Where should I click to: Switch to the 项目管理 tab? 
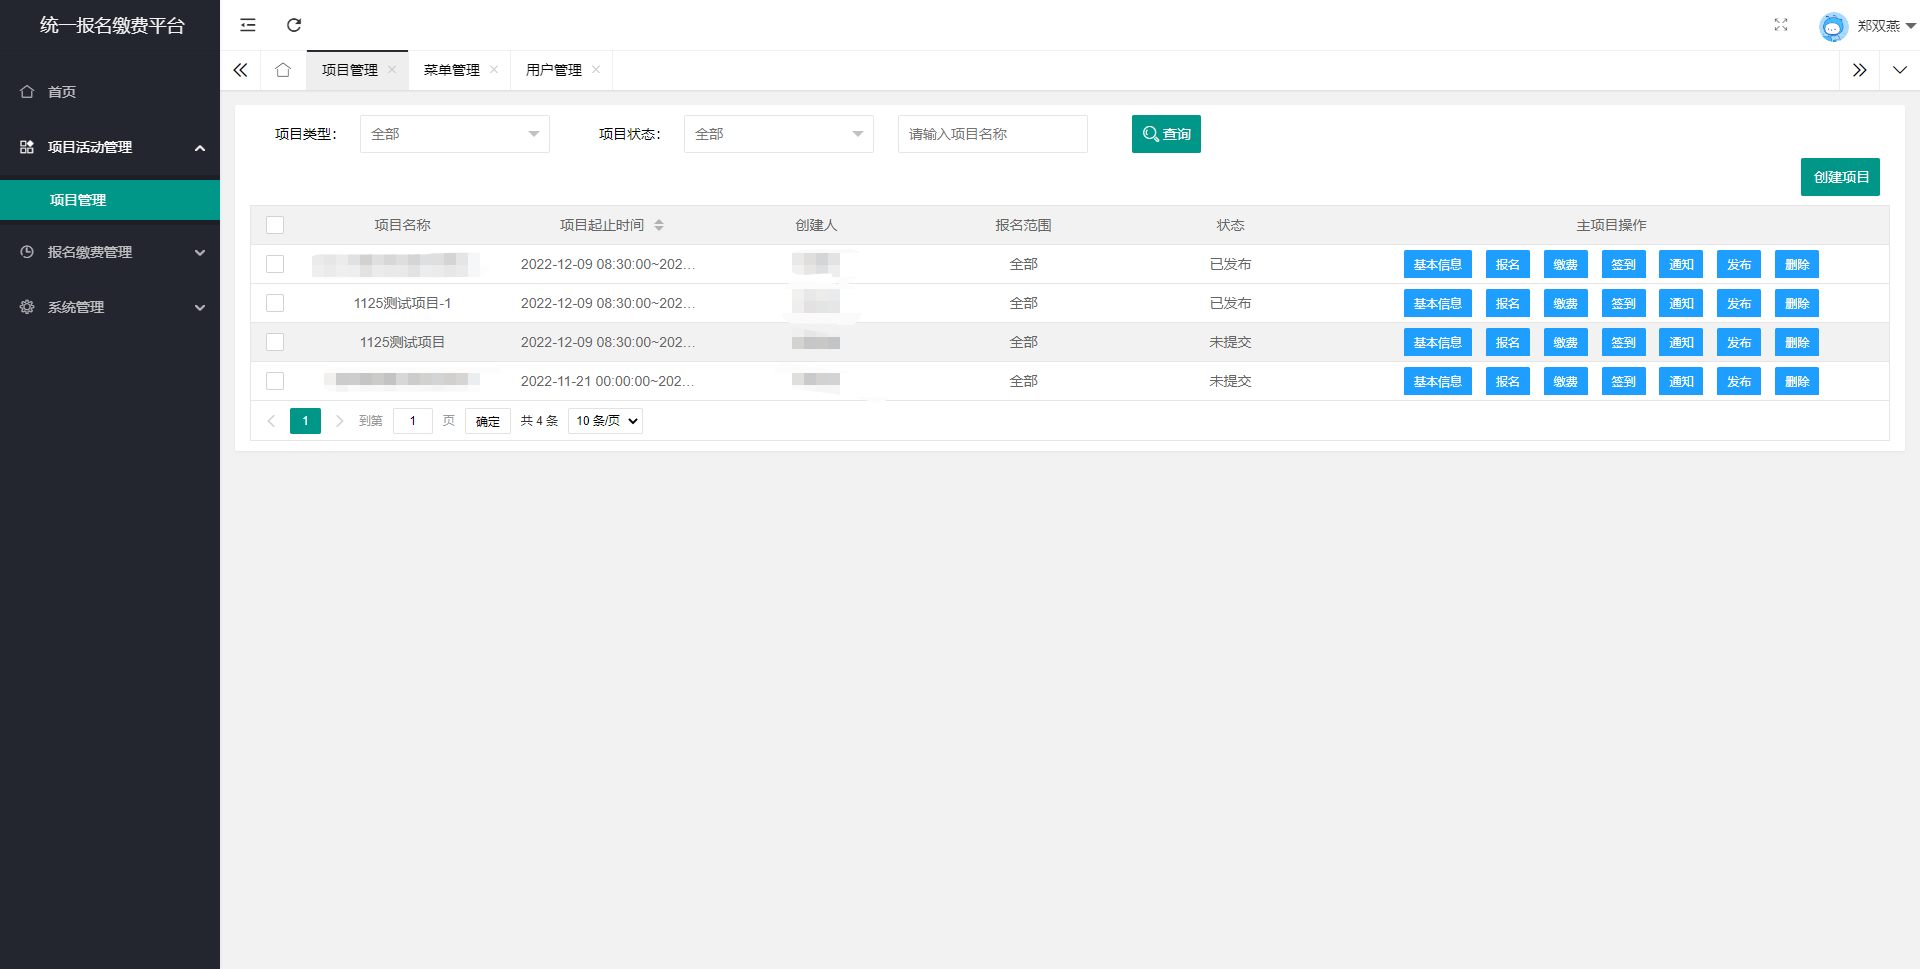350,70
